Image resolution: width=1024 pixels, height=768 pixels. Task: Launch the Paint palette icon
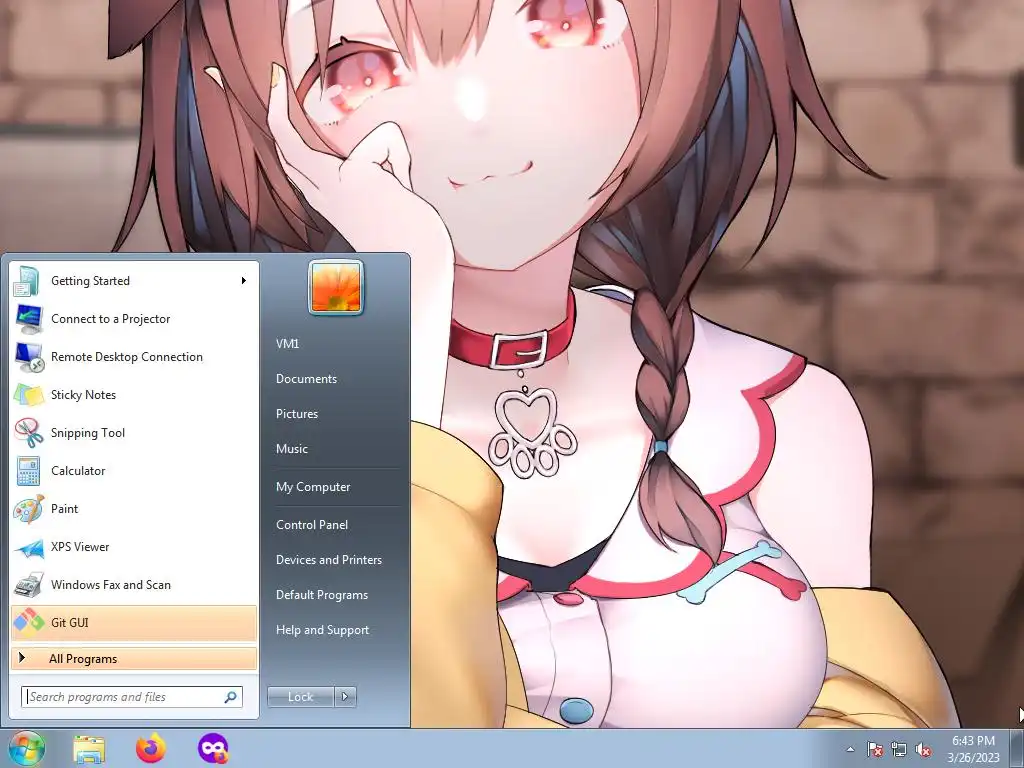(28, 509)
